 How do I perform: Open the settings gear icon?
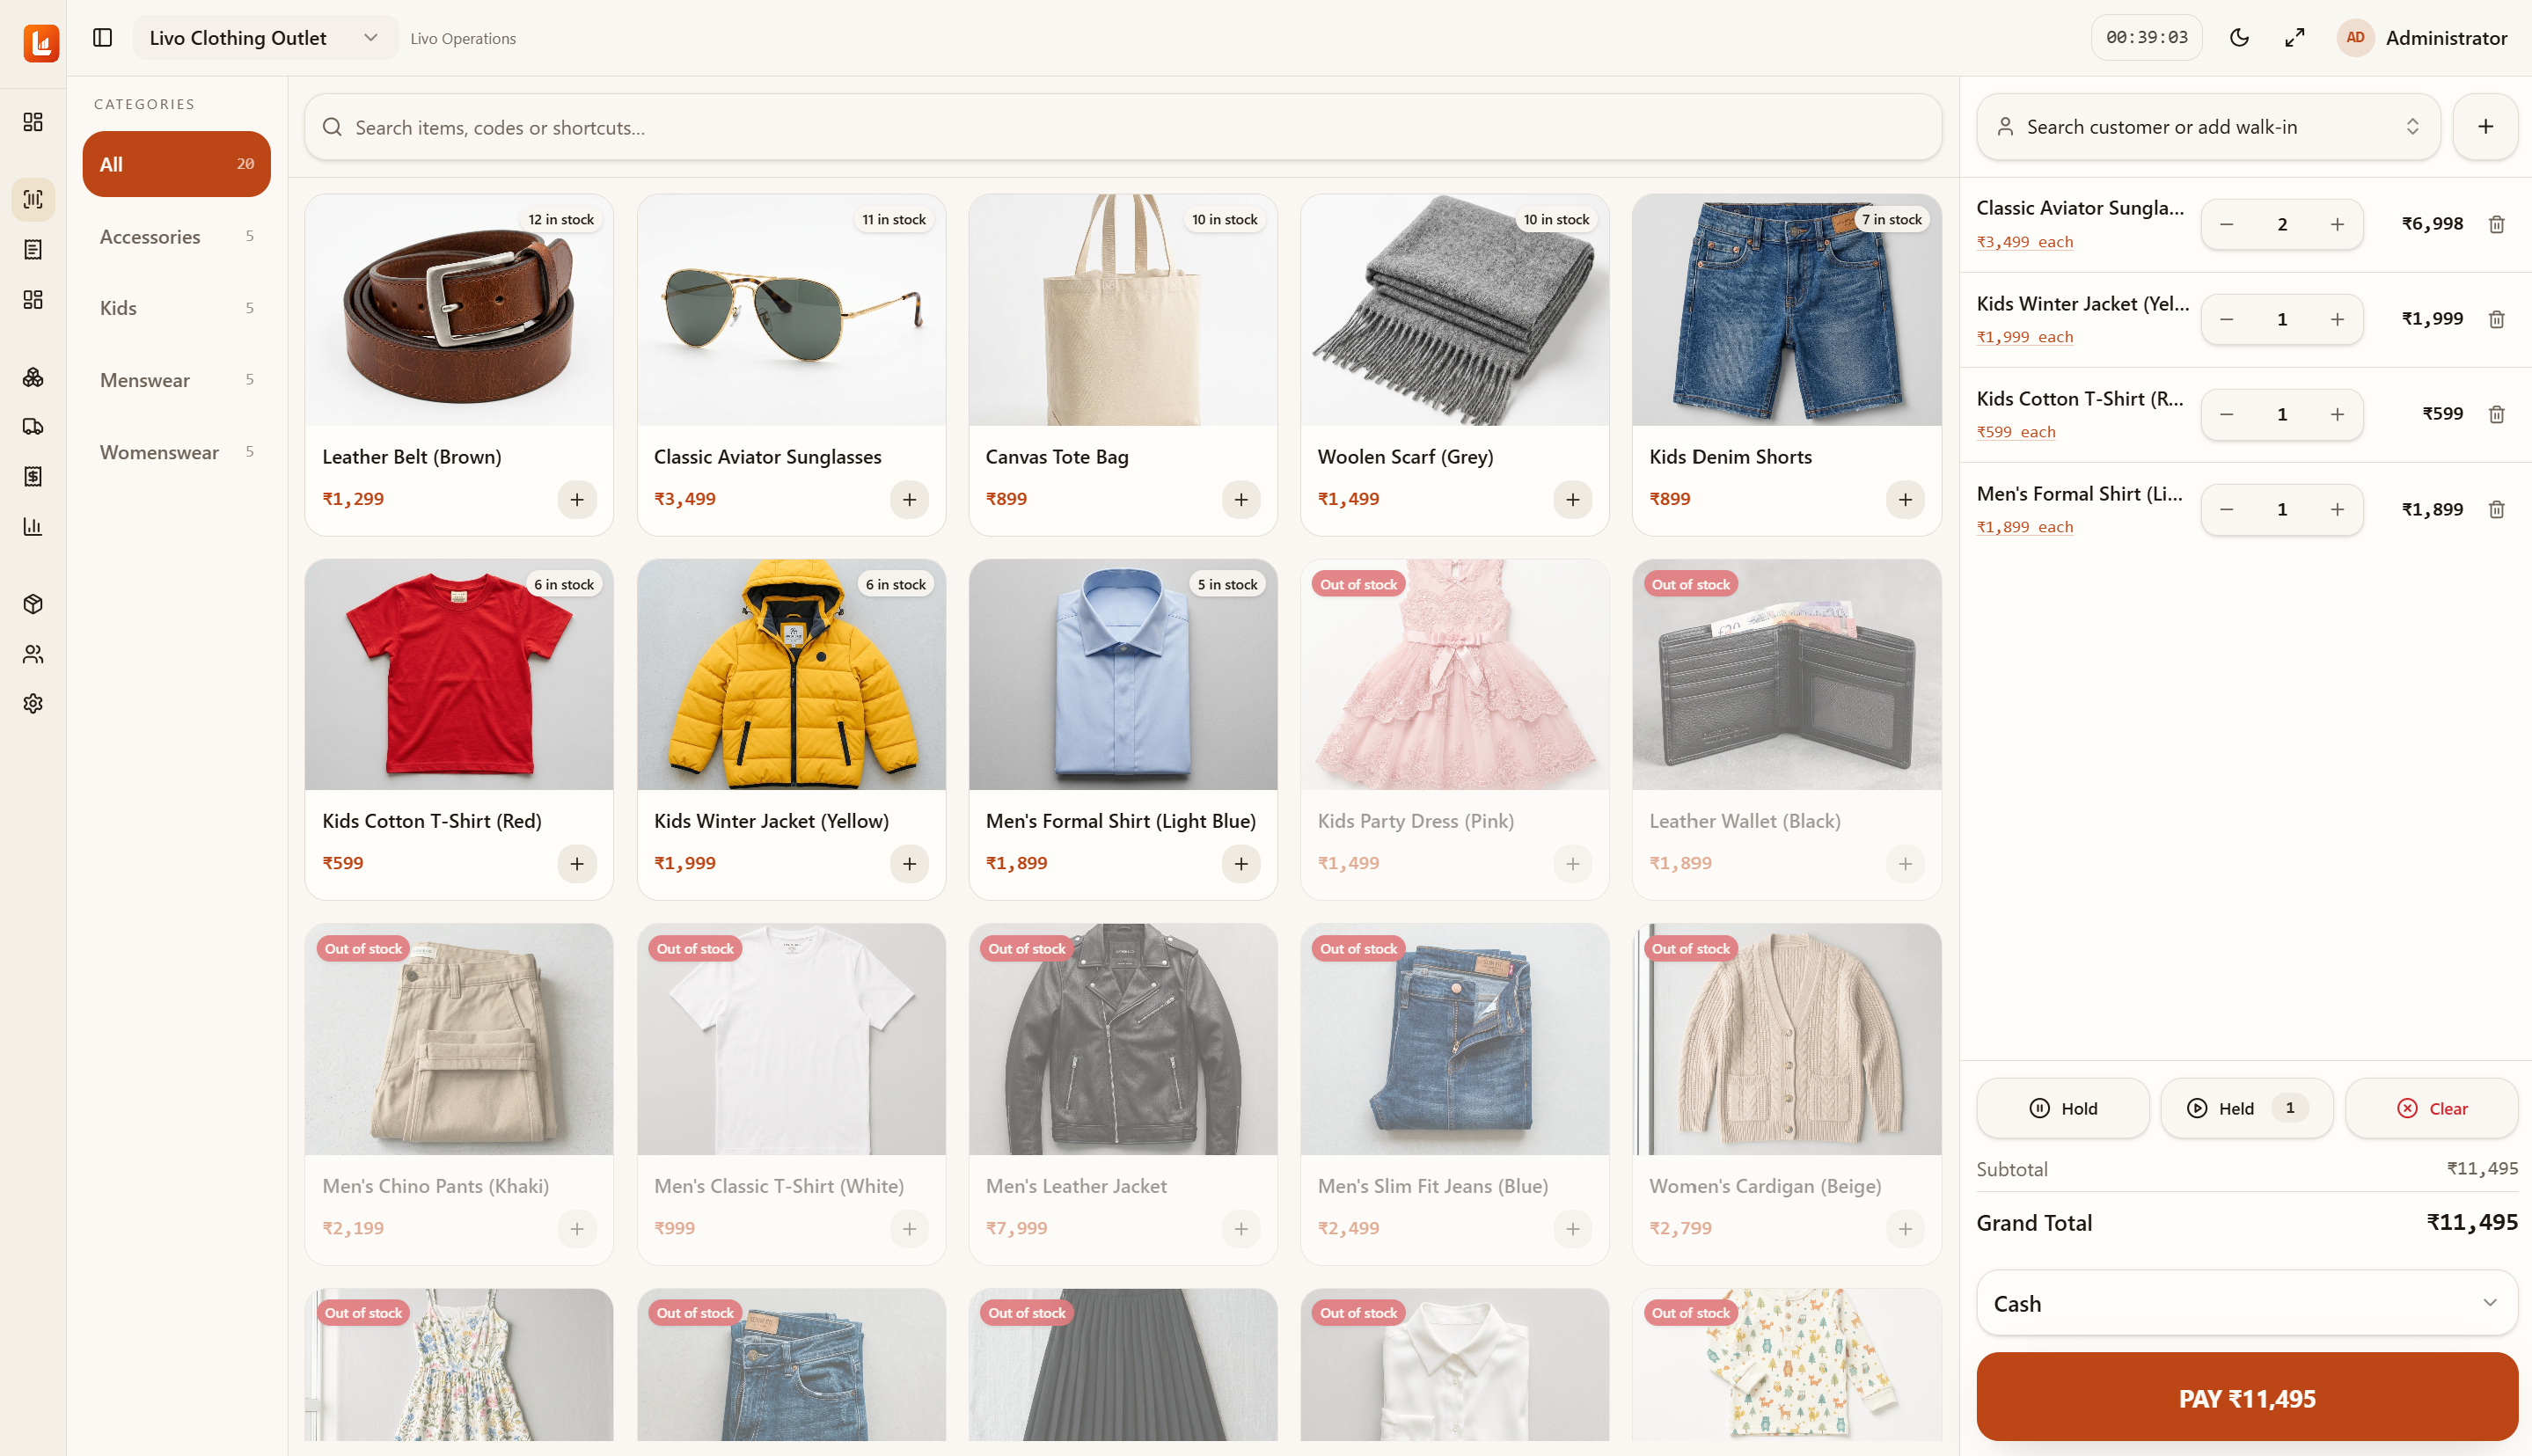(x=33, y=704)
